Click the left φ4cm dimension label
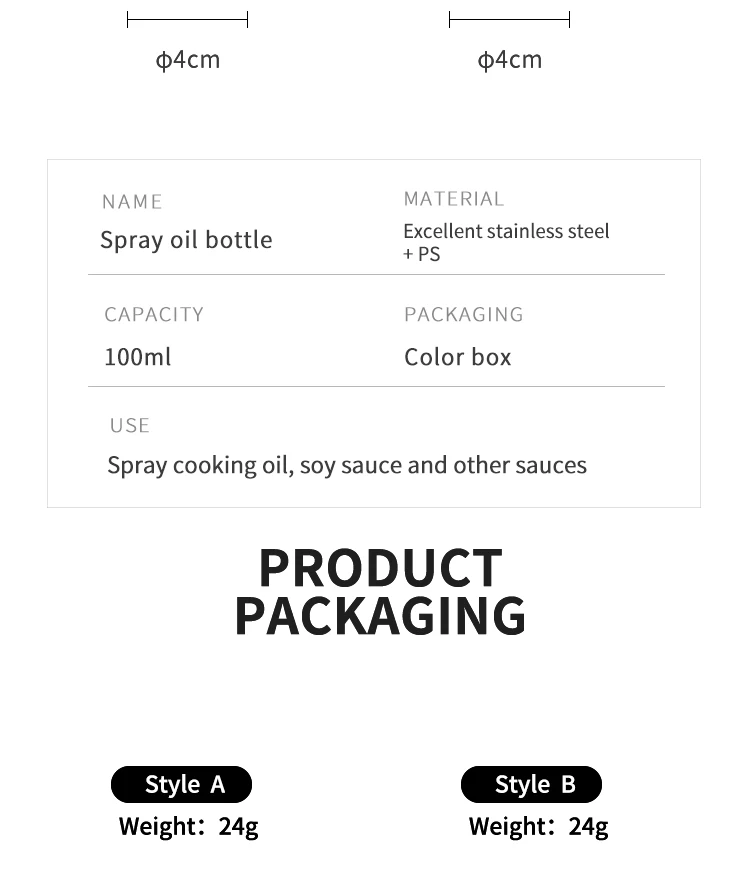Viewport: 750px width, 870px height. click(188, 60)
